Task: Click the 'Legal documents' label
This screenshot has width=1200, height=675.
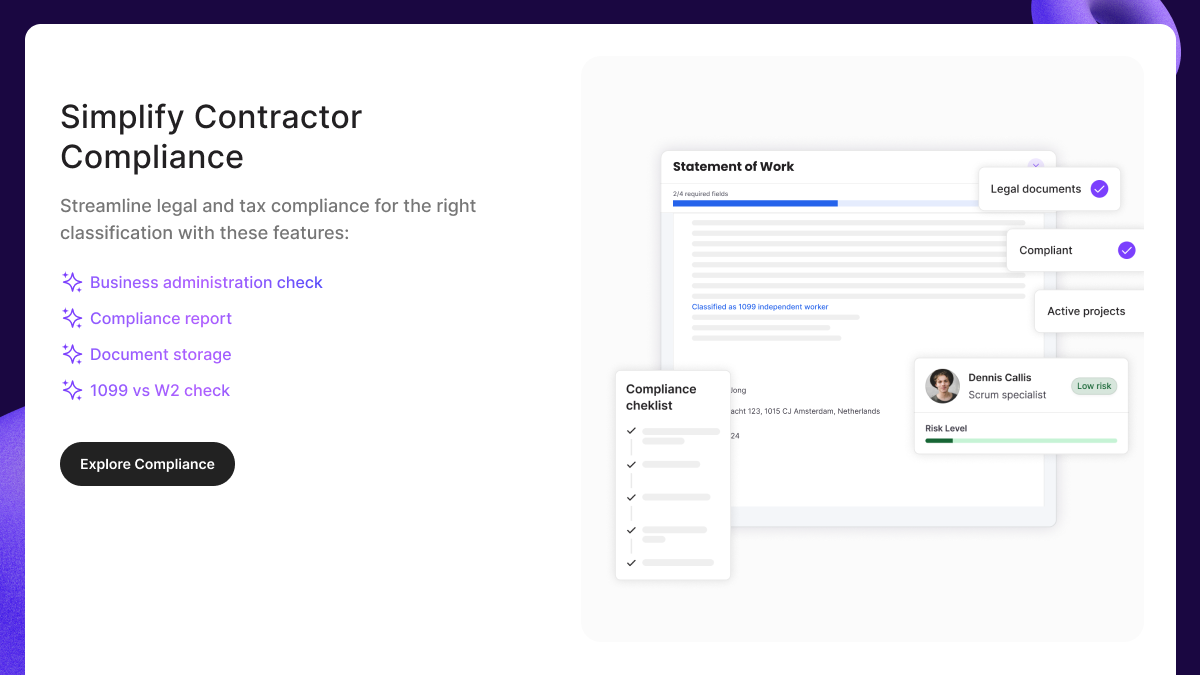Action: (x=1036, y=189)
